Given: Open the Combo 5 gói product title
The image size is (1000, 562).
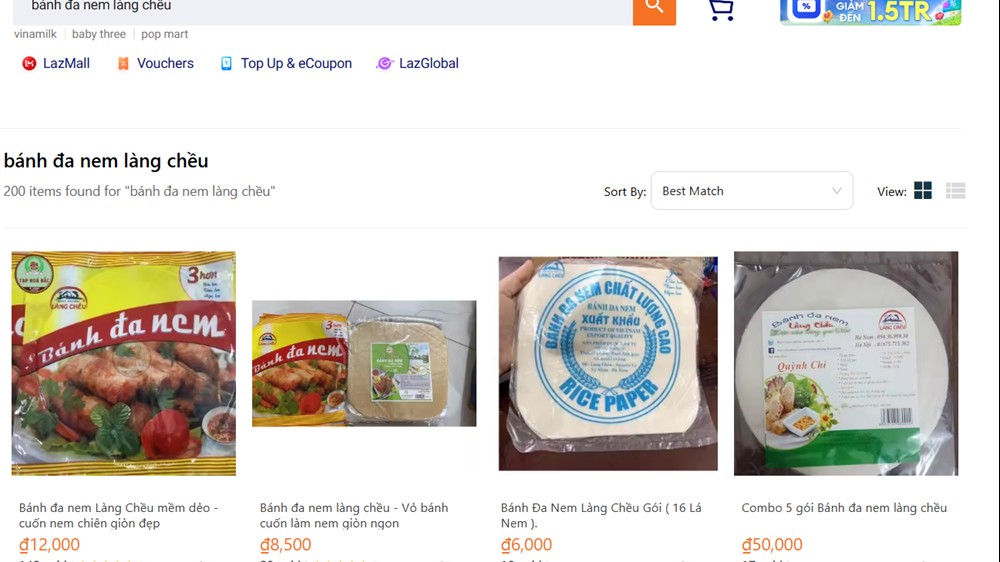Looking at the screenshot, I should tap(844, 508).
